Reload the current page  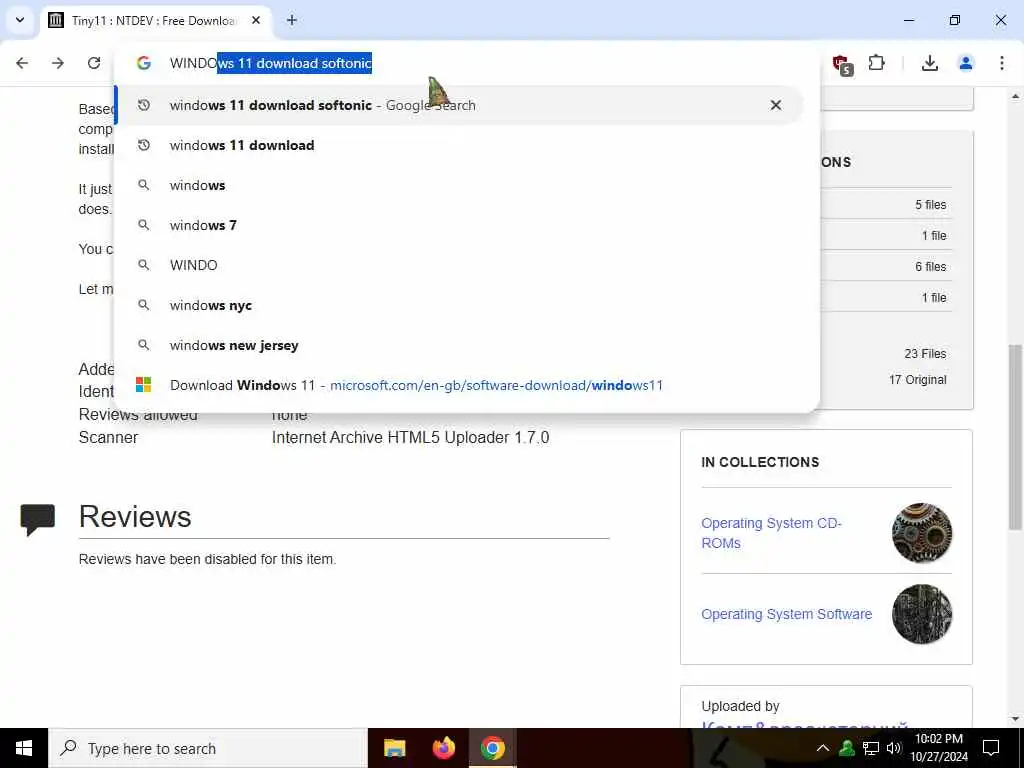coord(94,63)
